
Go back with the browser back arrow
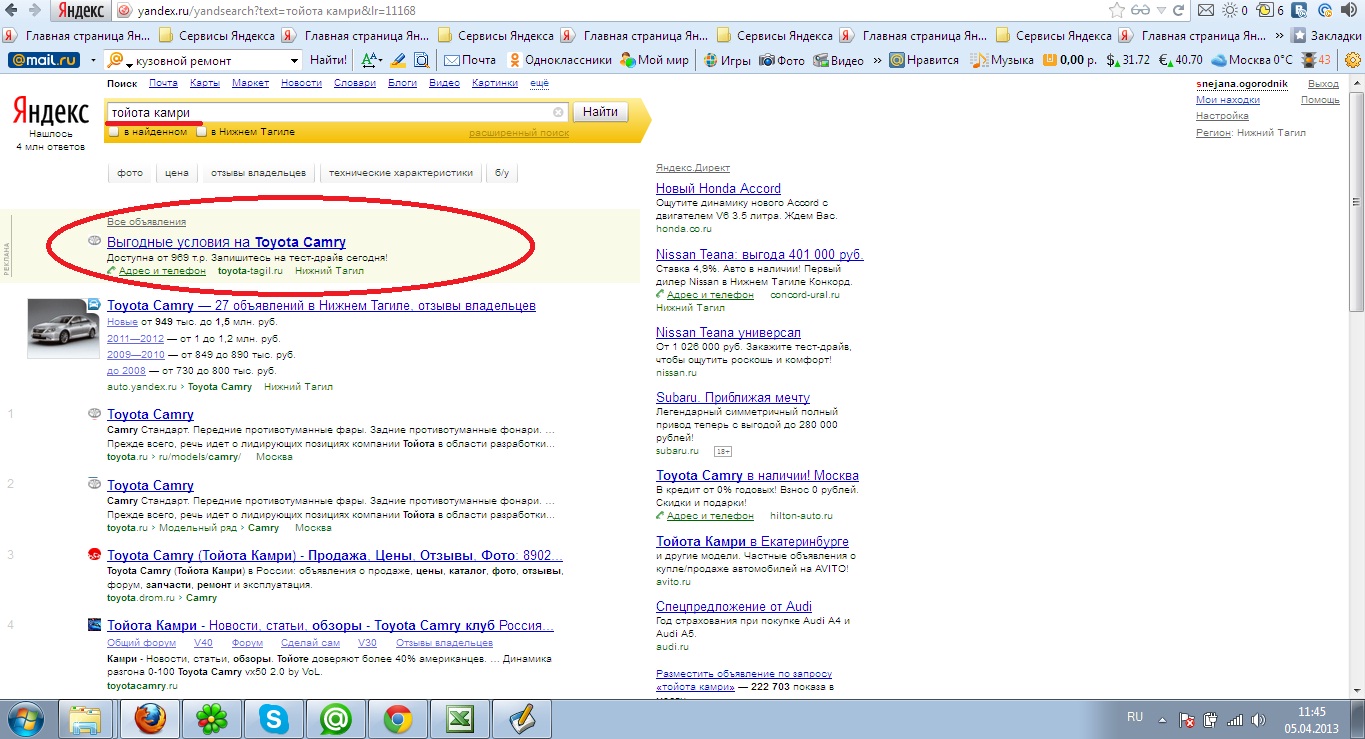11,11
